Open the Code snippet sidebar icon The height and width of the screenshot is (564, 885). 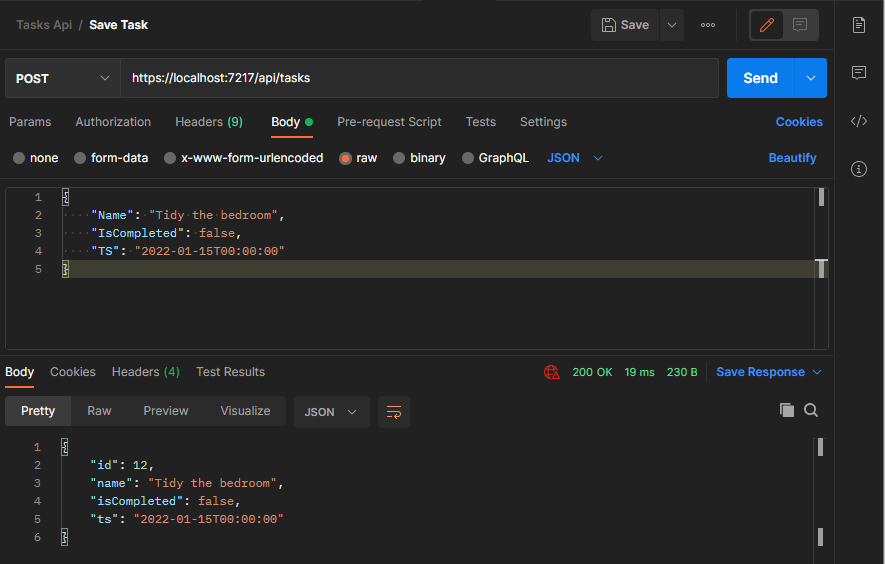pos(858,121)
